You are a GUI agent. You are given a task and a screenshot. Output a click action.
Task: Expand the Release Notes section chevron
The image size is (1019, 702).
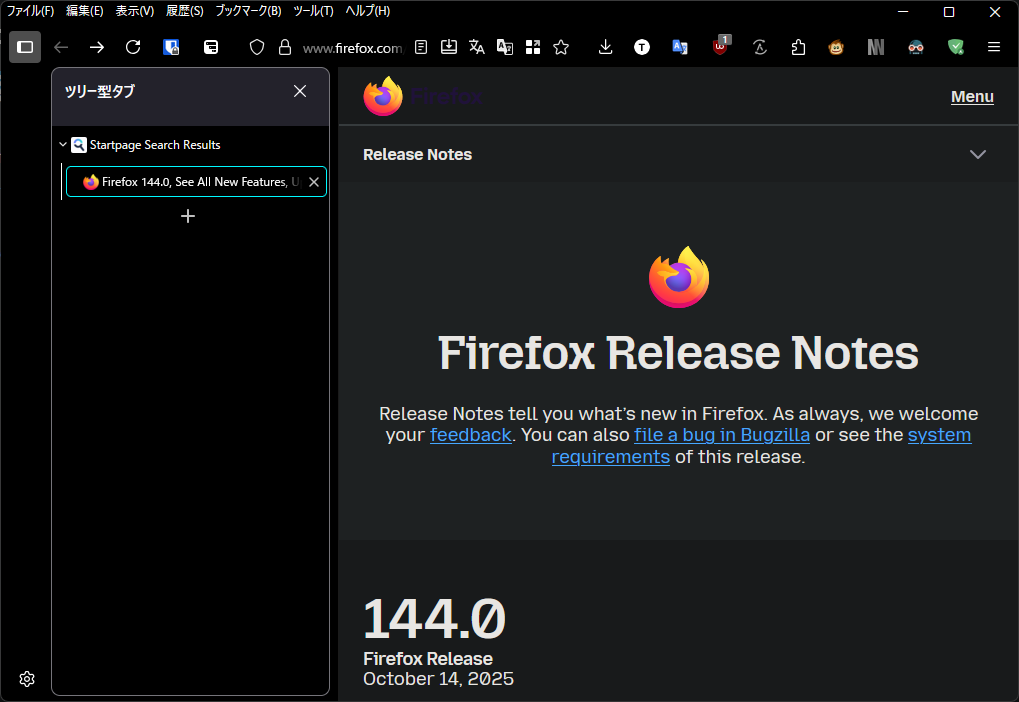[977, 154]
